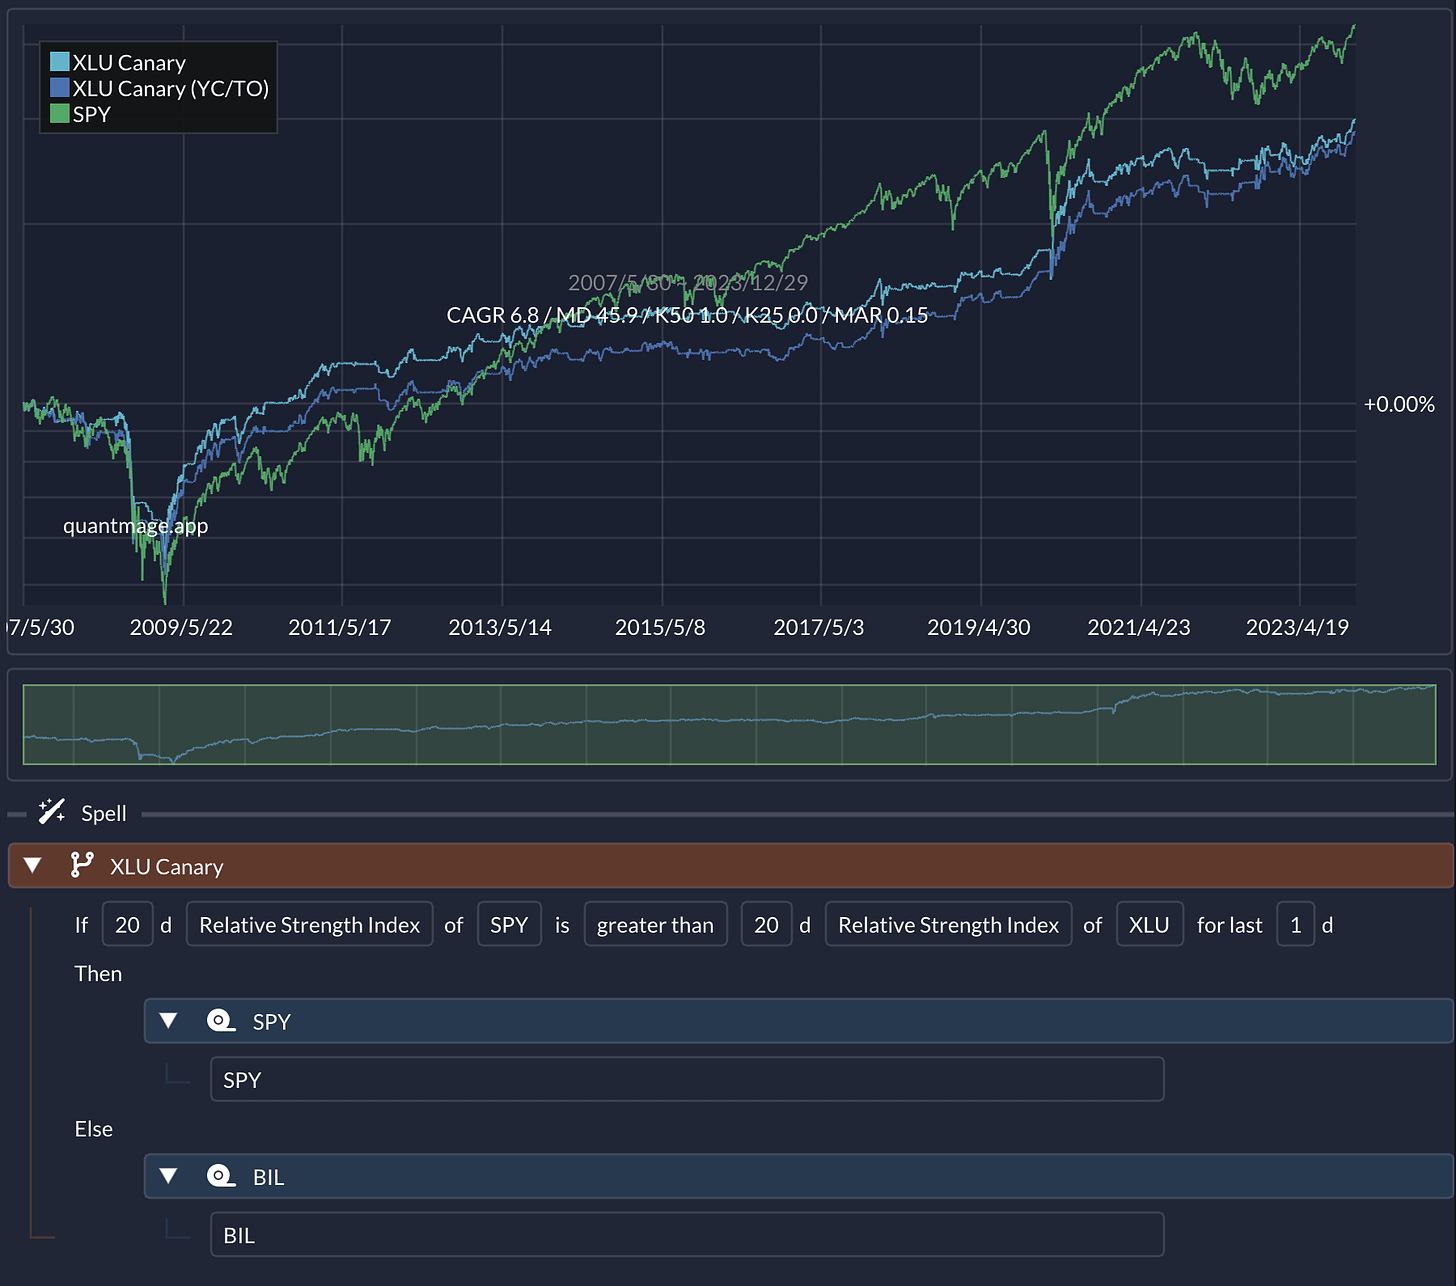This screenshot has height=1286, width=1456.
Task: Toggle XLU Canary (YC/TO) legend swatch
Action: click(x=60, y=88)
